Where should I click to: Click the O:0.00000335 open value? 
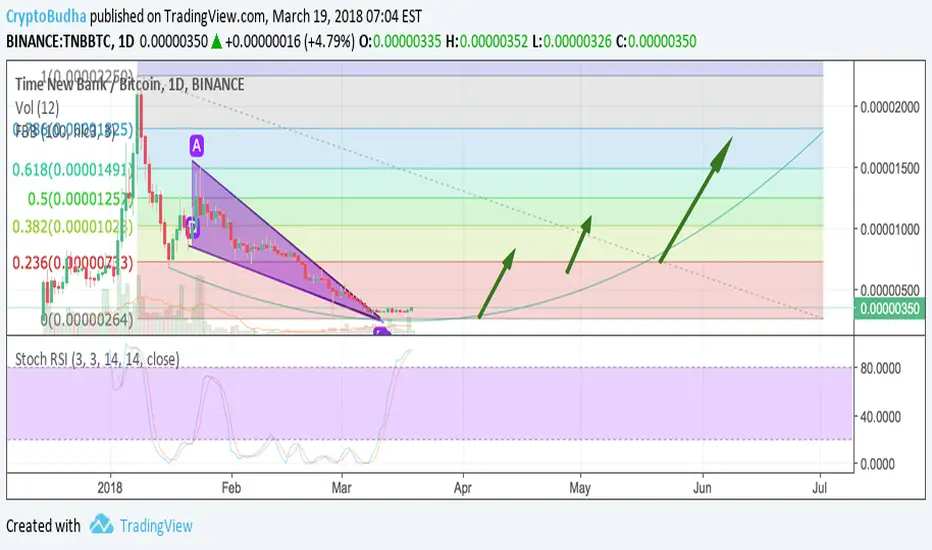click(400, 42)
